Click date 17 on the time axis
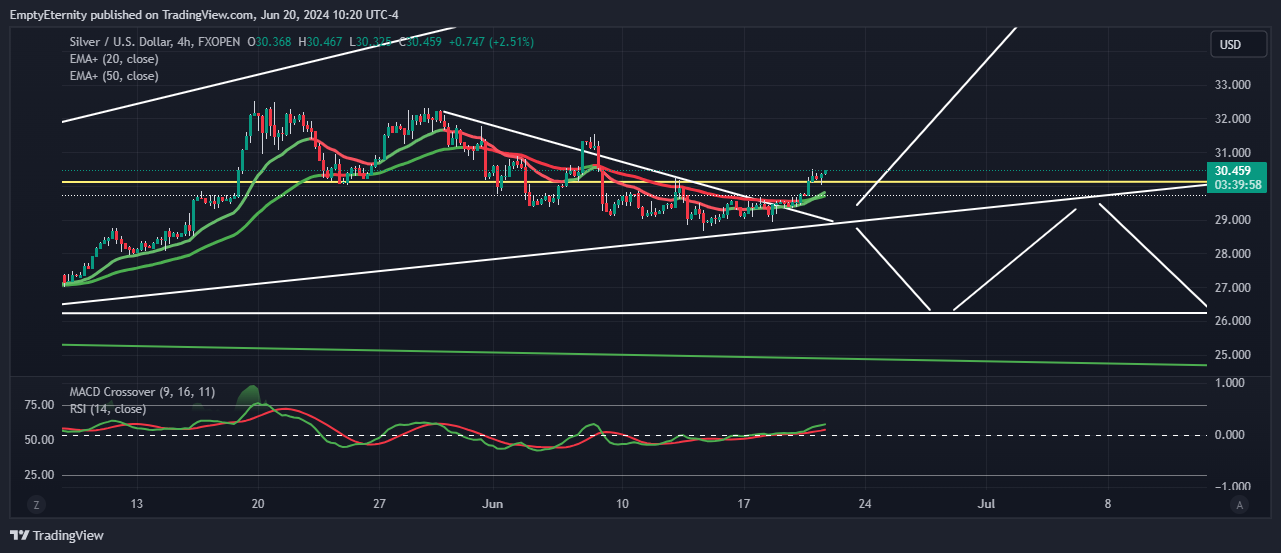This screenshot has height=553, width=1281. tap(743, 505)
